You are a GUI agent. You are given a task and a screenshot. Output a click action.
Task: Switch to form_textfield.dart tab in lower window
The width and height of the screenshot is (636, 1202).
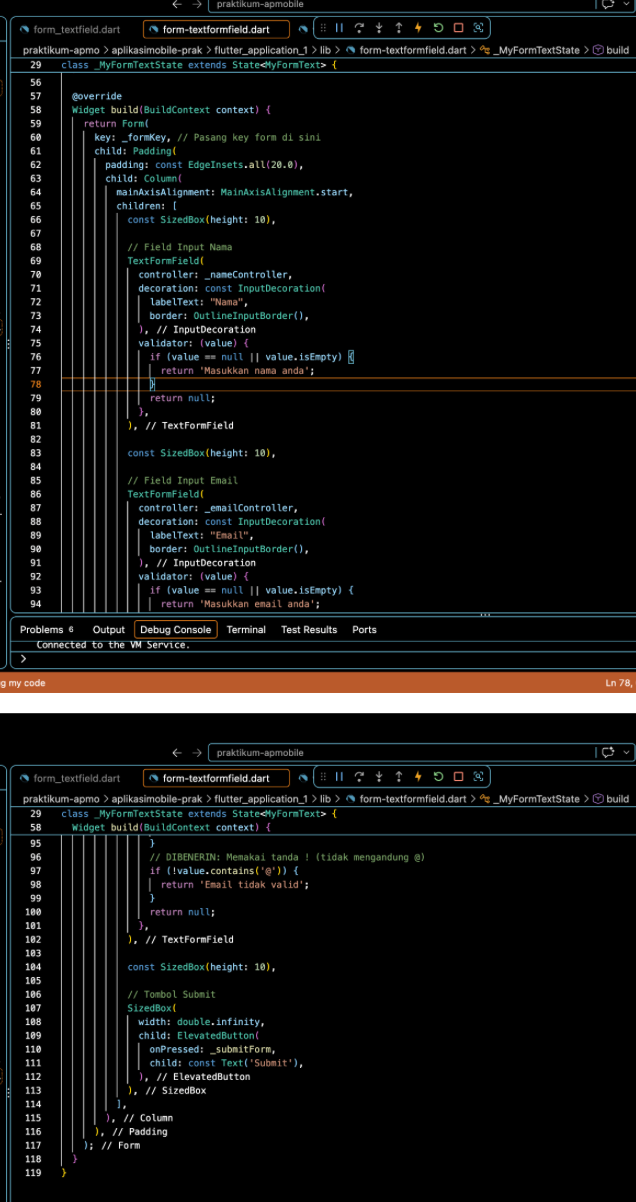point(68,777)
